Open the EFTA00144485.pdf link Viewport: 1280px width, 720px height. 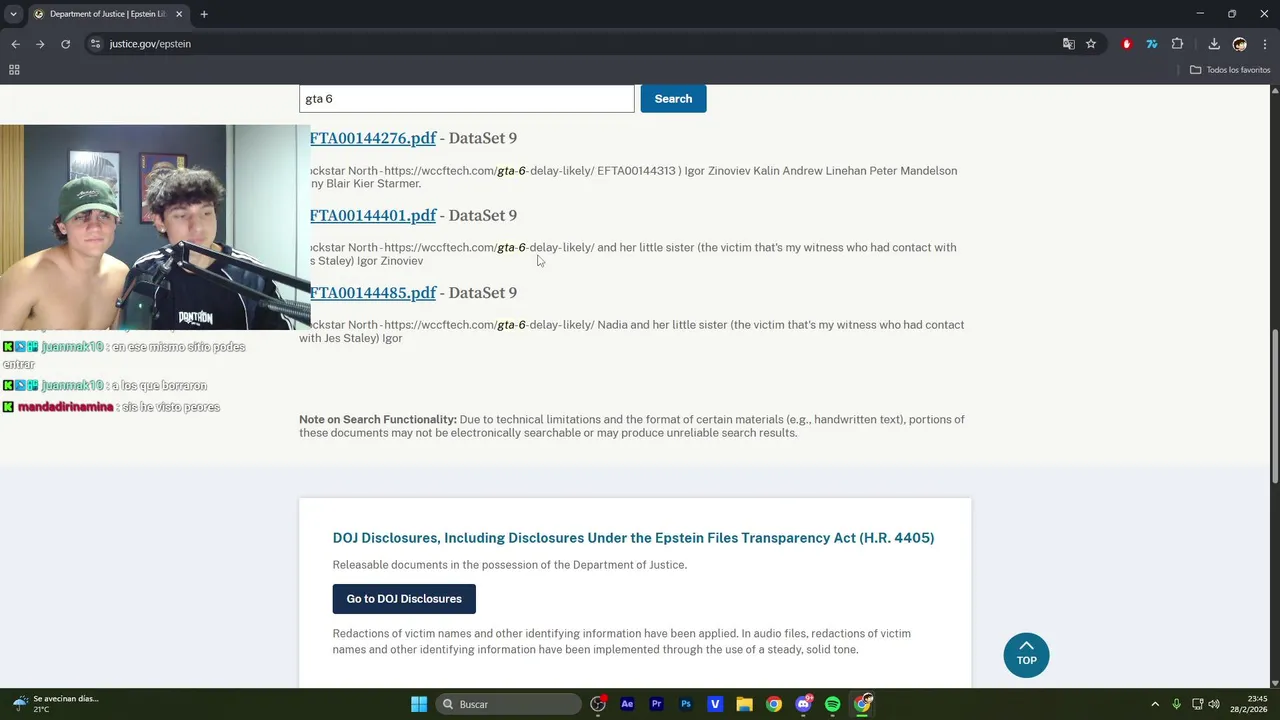pos(373,292)
